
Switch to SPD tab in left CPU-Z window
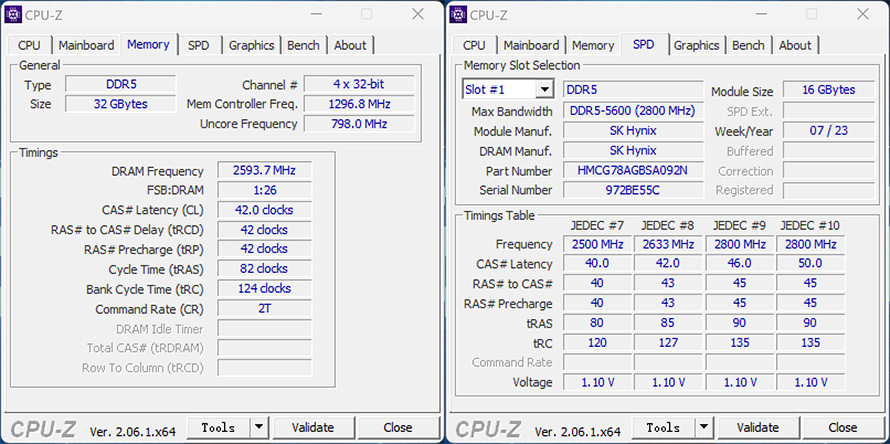tap(198, 45)
